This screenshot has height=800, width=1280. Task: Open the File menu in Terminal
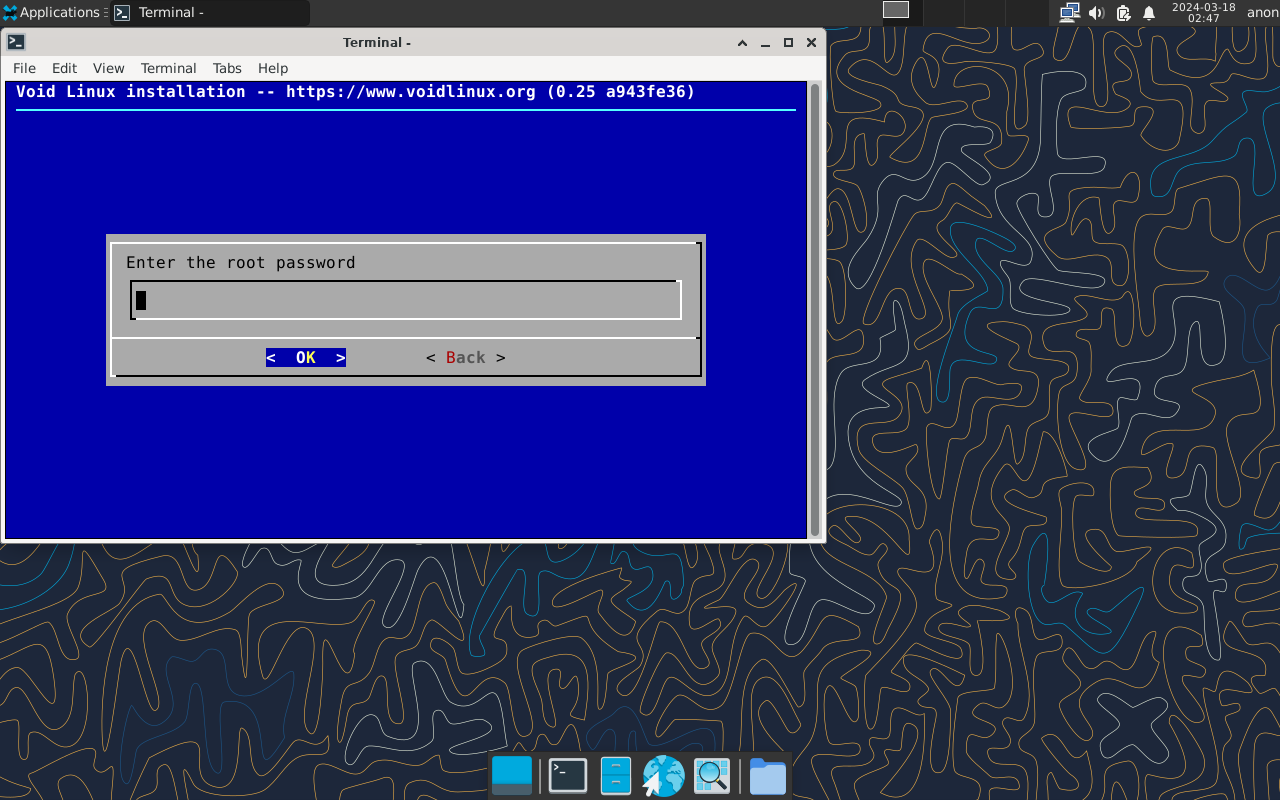(24, 68)
